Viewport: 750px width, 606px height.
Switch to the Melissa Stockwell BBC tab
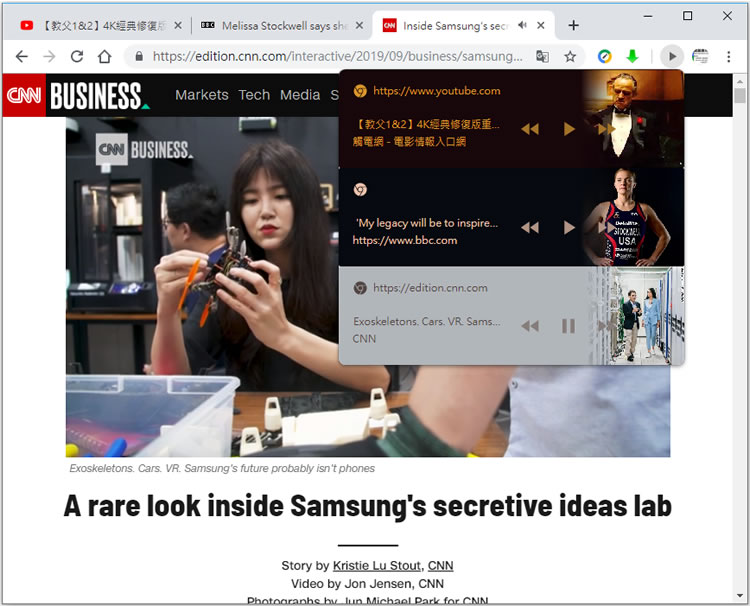point(278,25)
